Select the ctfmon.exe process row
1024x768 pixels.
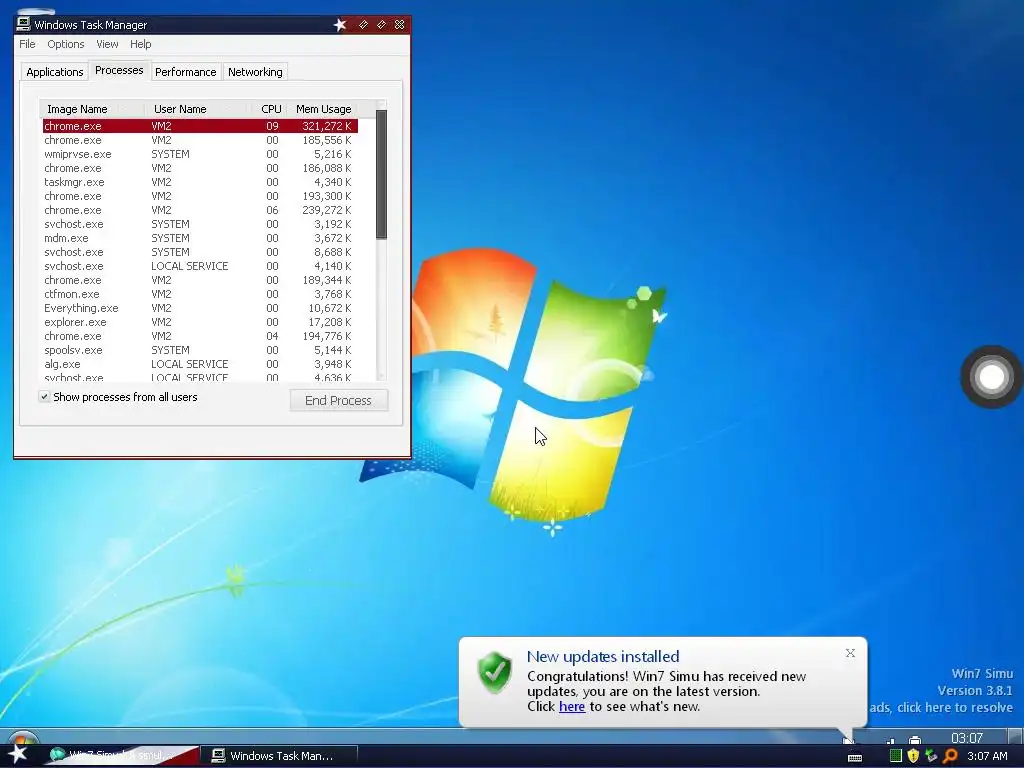(x=200, y=295)
